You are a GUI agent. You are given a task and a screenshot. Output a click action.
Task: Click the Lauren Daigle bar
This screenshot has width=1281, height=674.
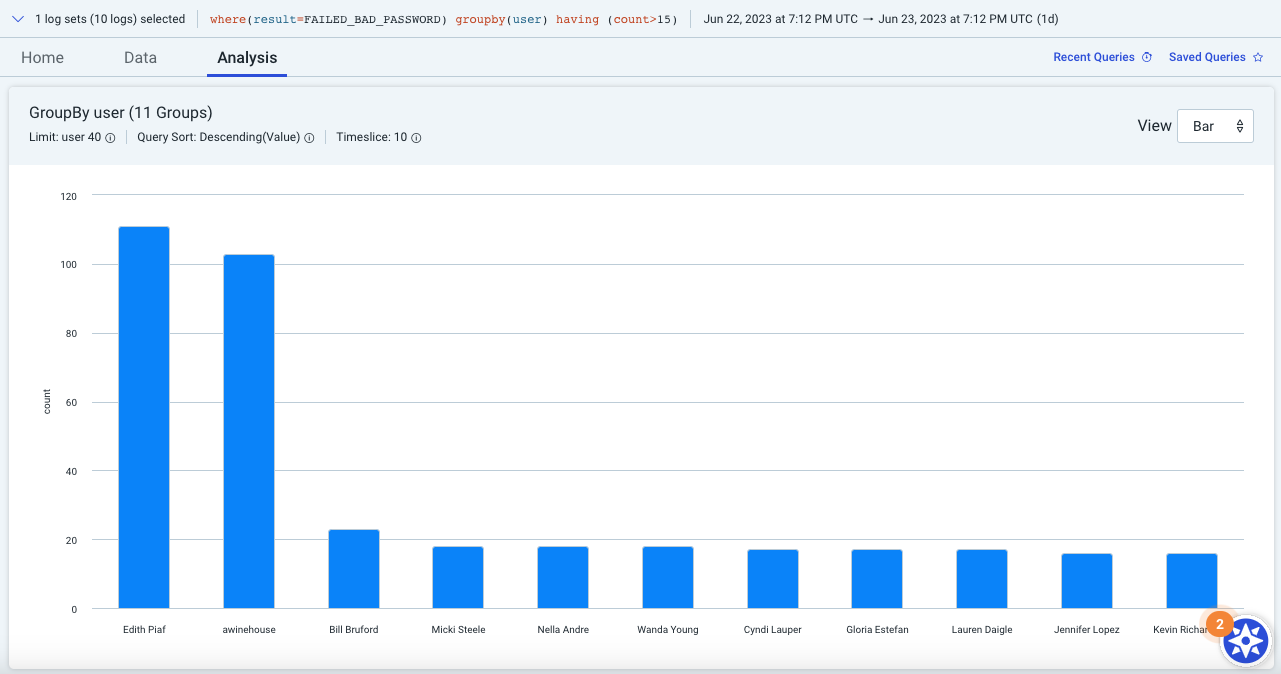click(982, 579)
